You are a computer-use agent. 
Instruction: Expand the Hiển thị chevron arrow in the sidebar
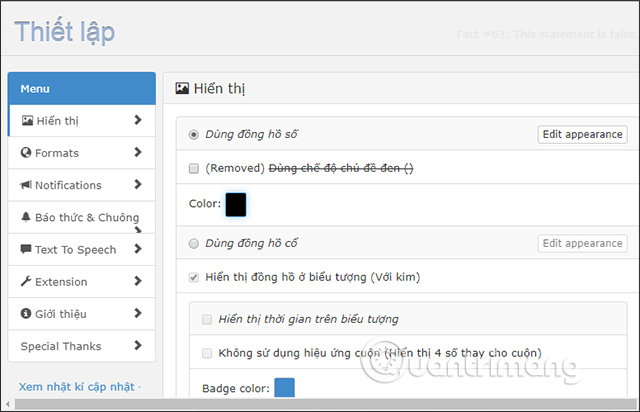pos(138,120)
